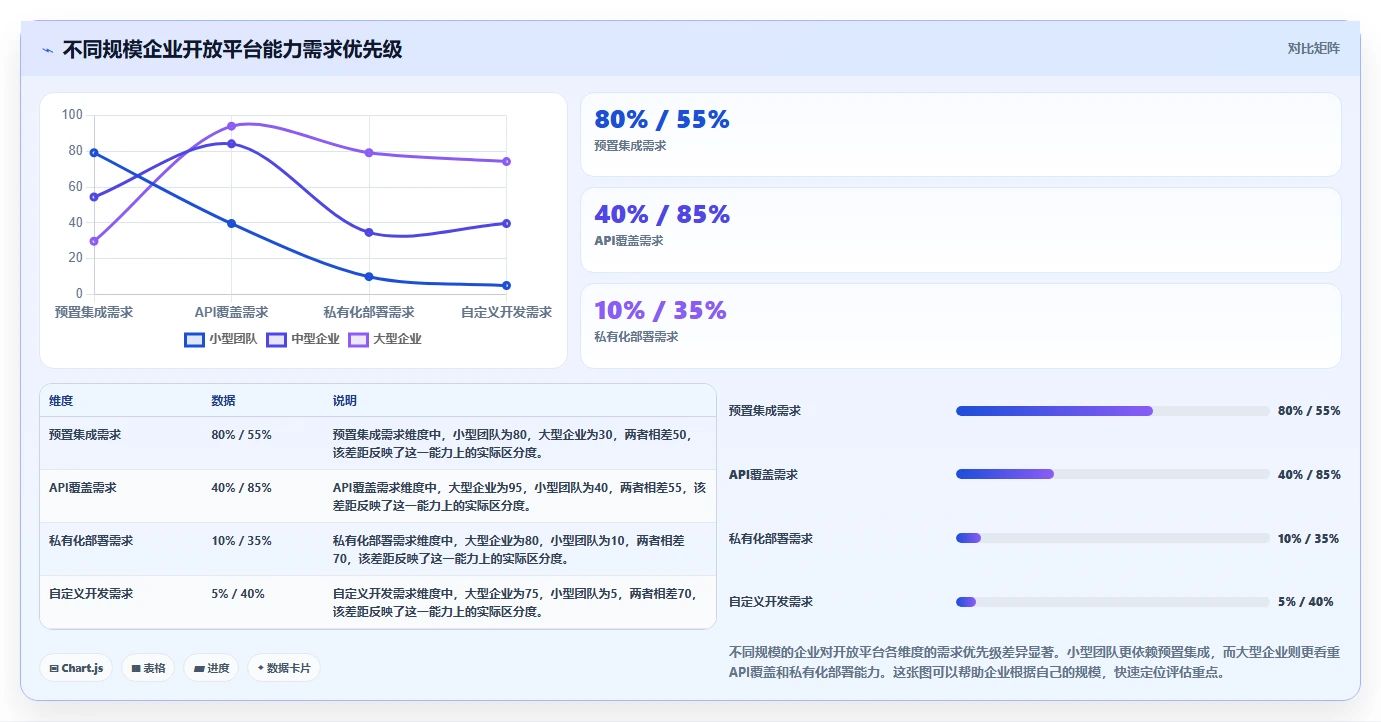Click the description starting 自定义开发需求维度中
The height and width of the screenshot is (722, 1381).
[514, 603]
